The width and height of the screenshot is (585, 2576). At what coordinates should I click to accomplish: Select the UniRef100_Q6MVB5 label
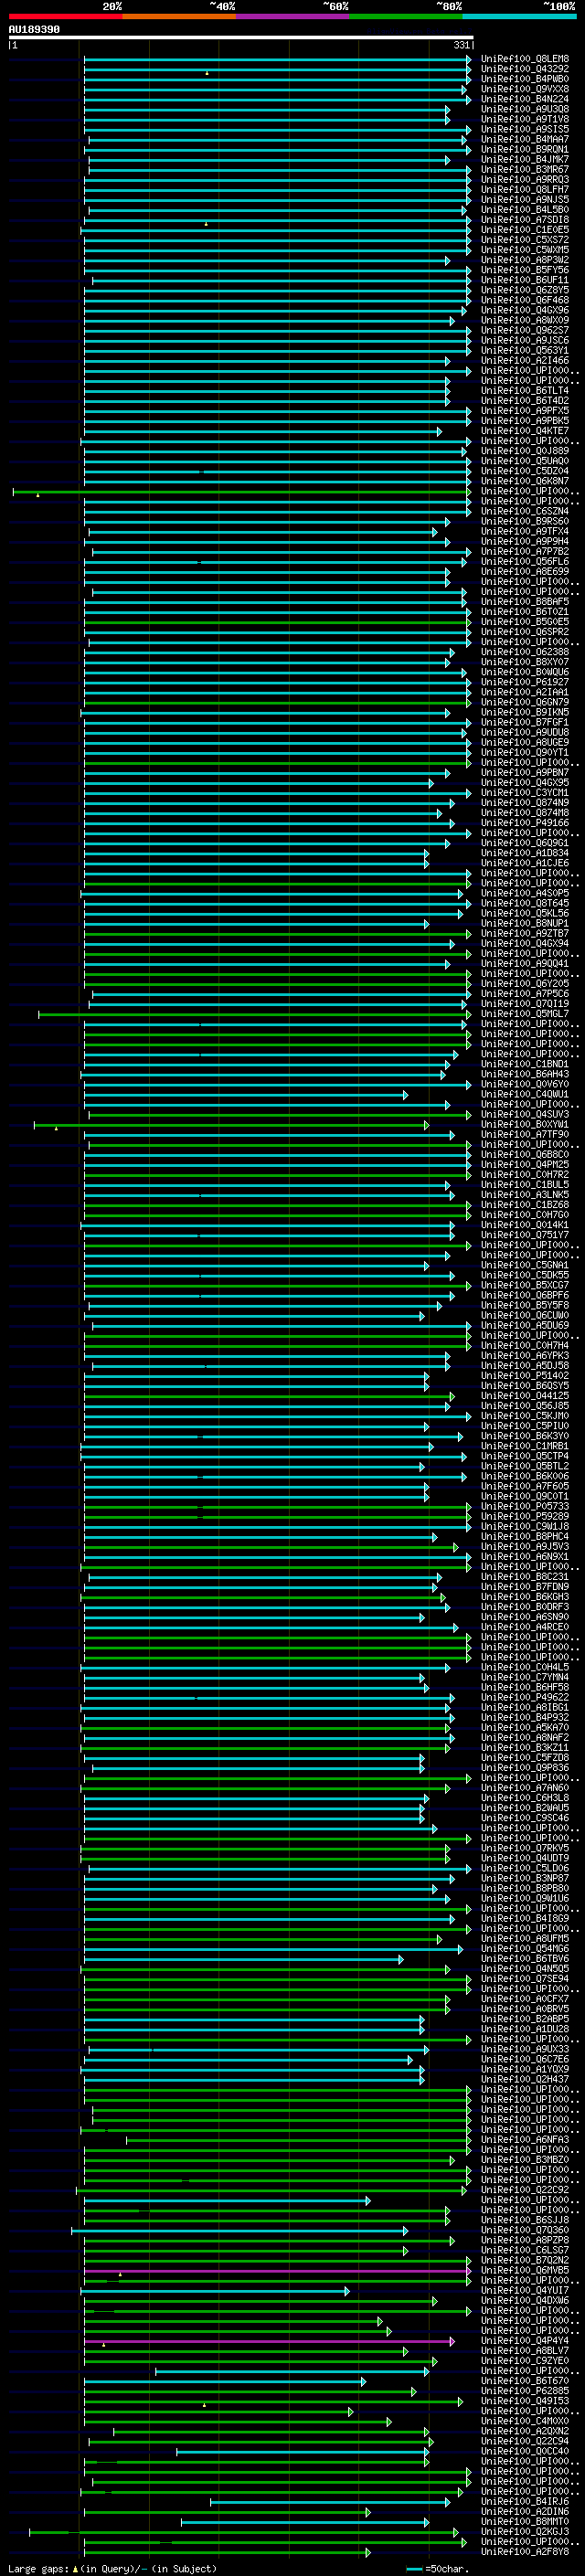[525, 2270]
